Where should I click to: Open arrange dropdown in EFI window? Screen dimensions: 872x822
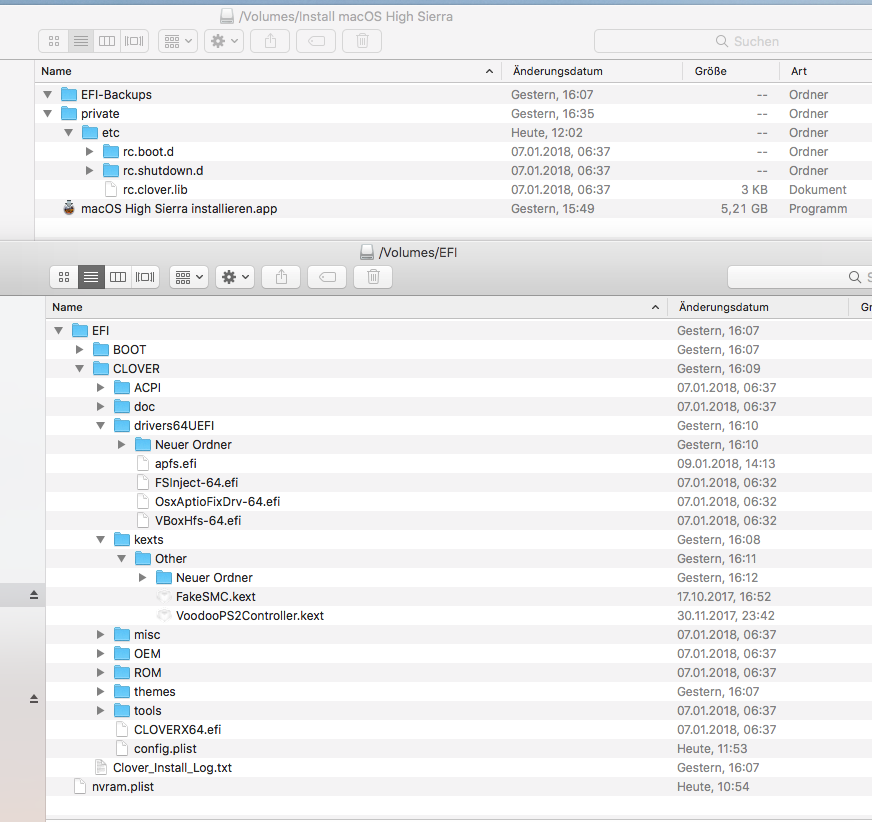click(x=189, y=277)
